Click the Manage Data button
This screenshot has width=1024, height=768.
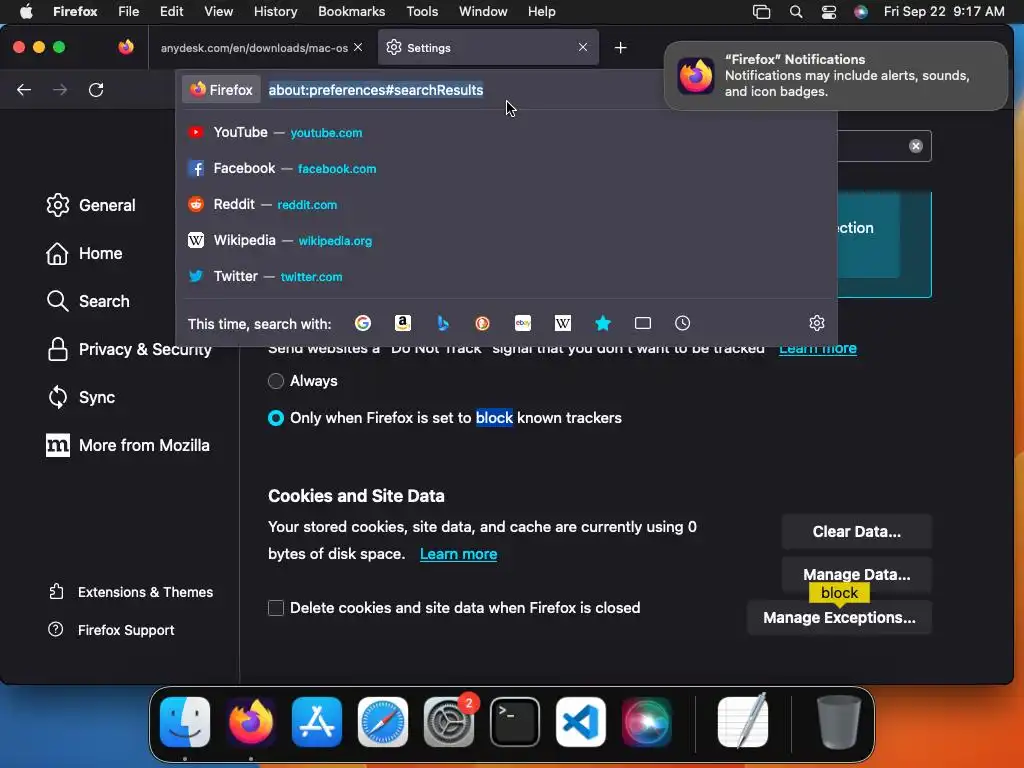click(x=856, y=574)
